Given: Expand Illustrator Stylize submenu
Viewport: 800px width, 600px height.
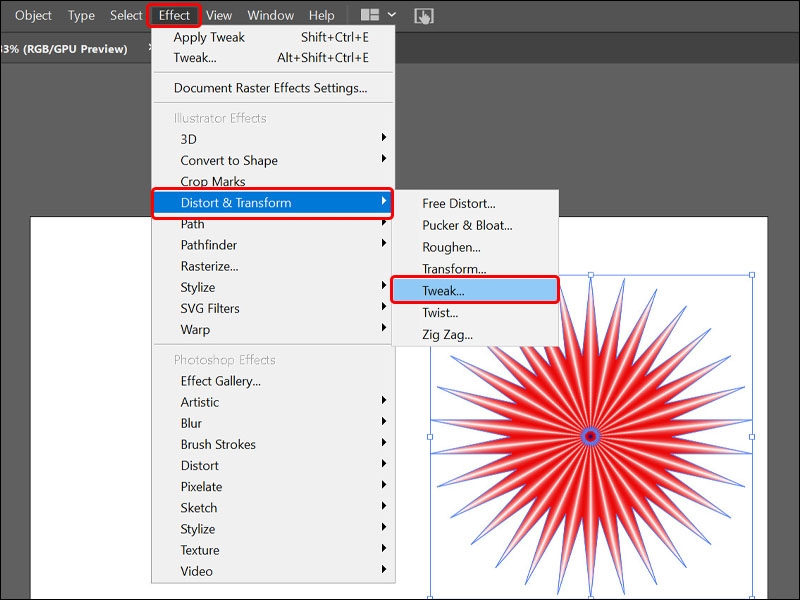Looking at the screenshot, I should tap(273, 287).
